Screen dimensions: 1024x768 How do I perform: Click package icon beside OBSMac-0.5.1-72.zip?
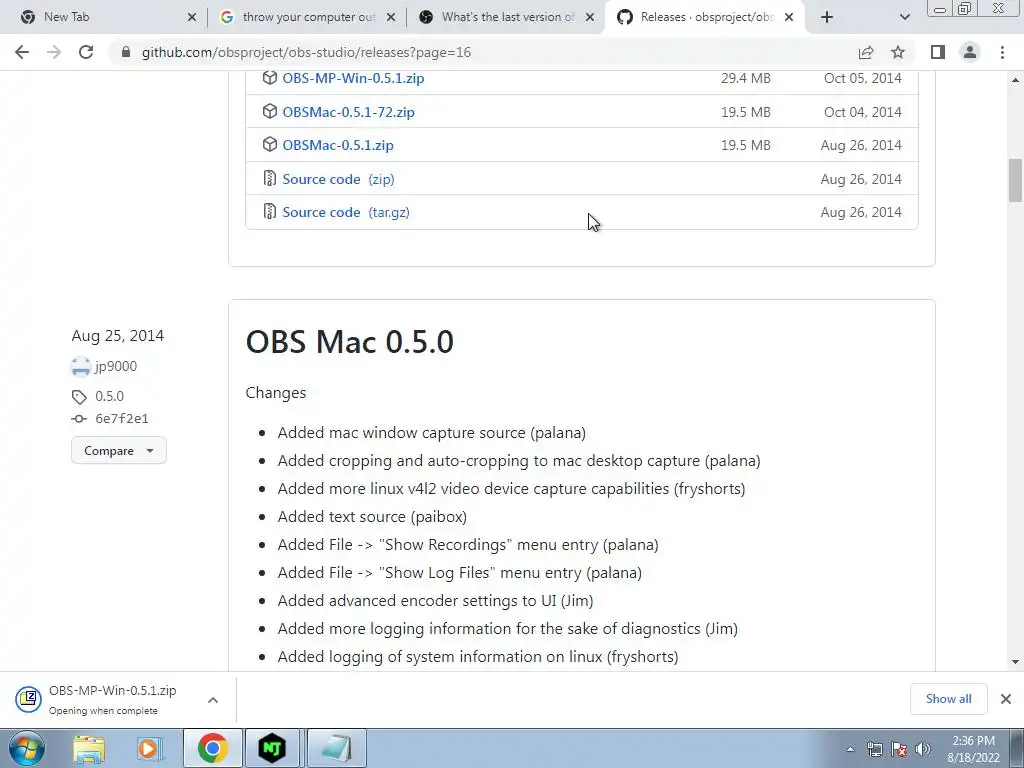[x=270, y=112]
